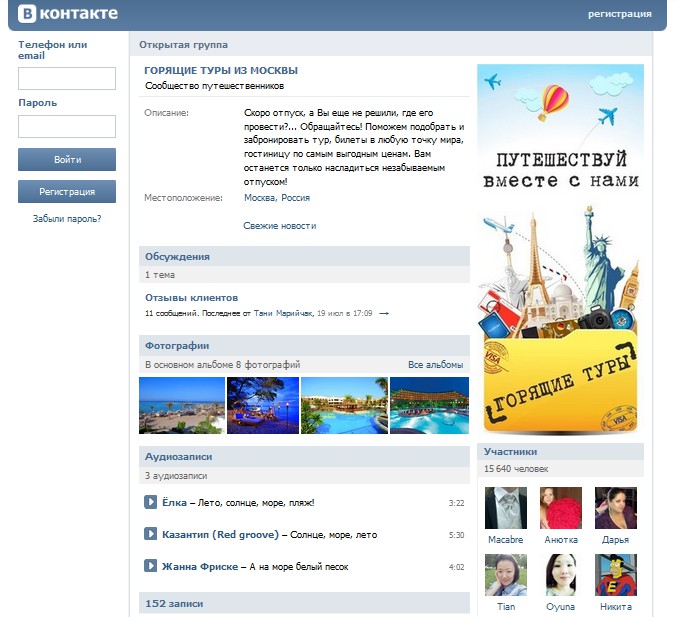Click the Никита member name
Viewport: 677px width, 617px height.
point(616,607)
